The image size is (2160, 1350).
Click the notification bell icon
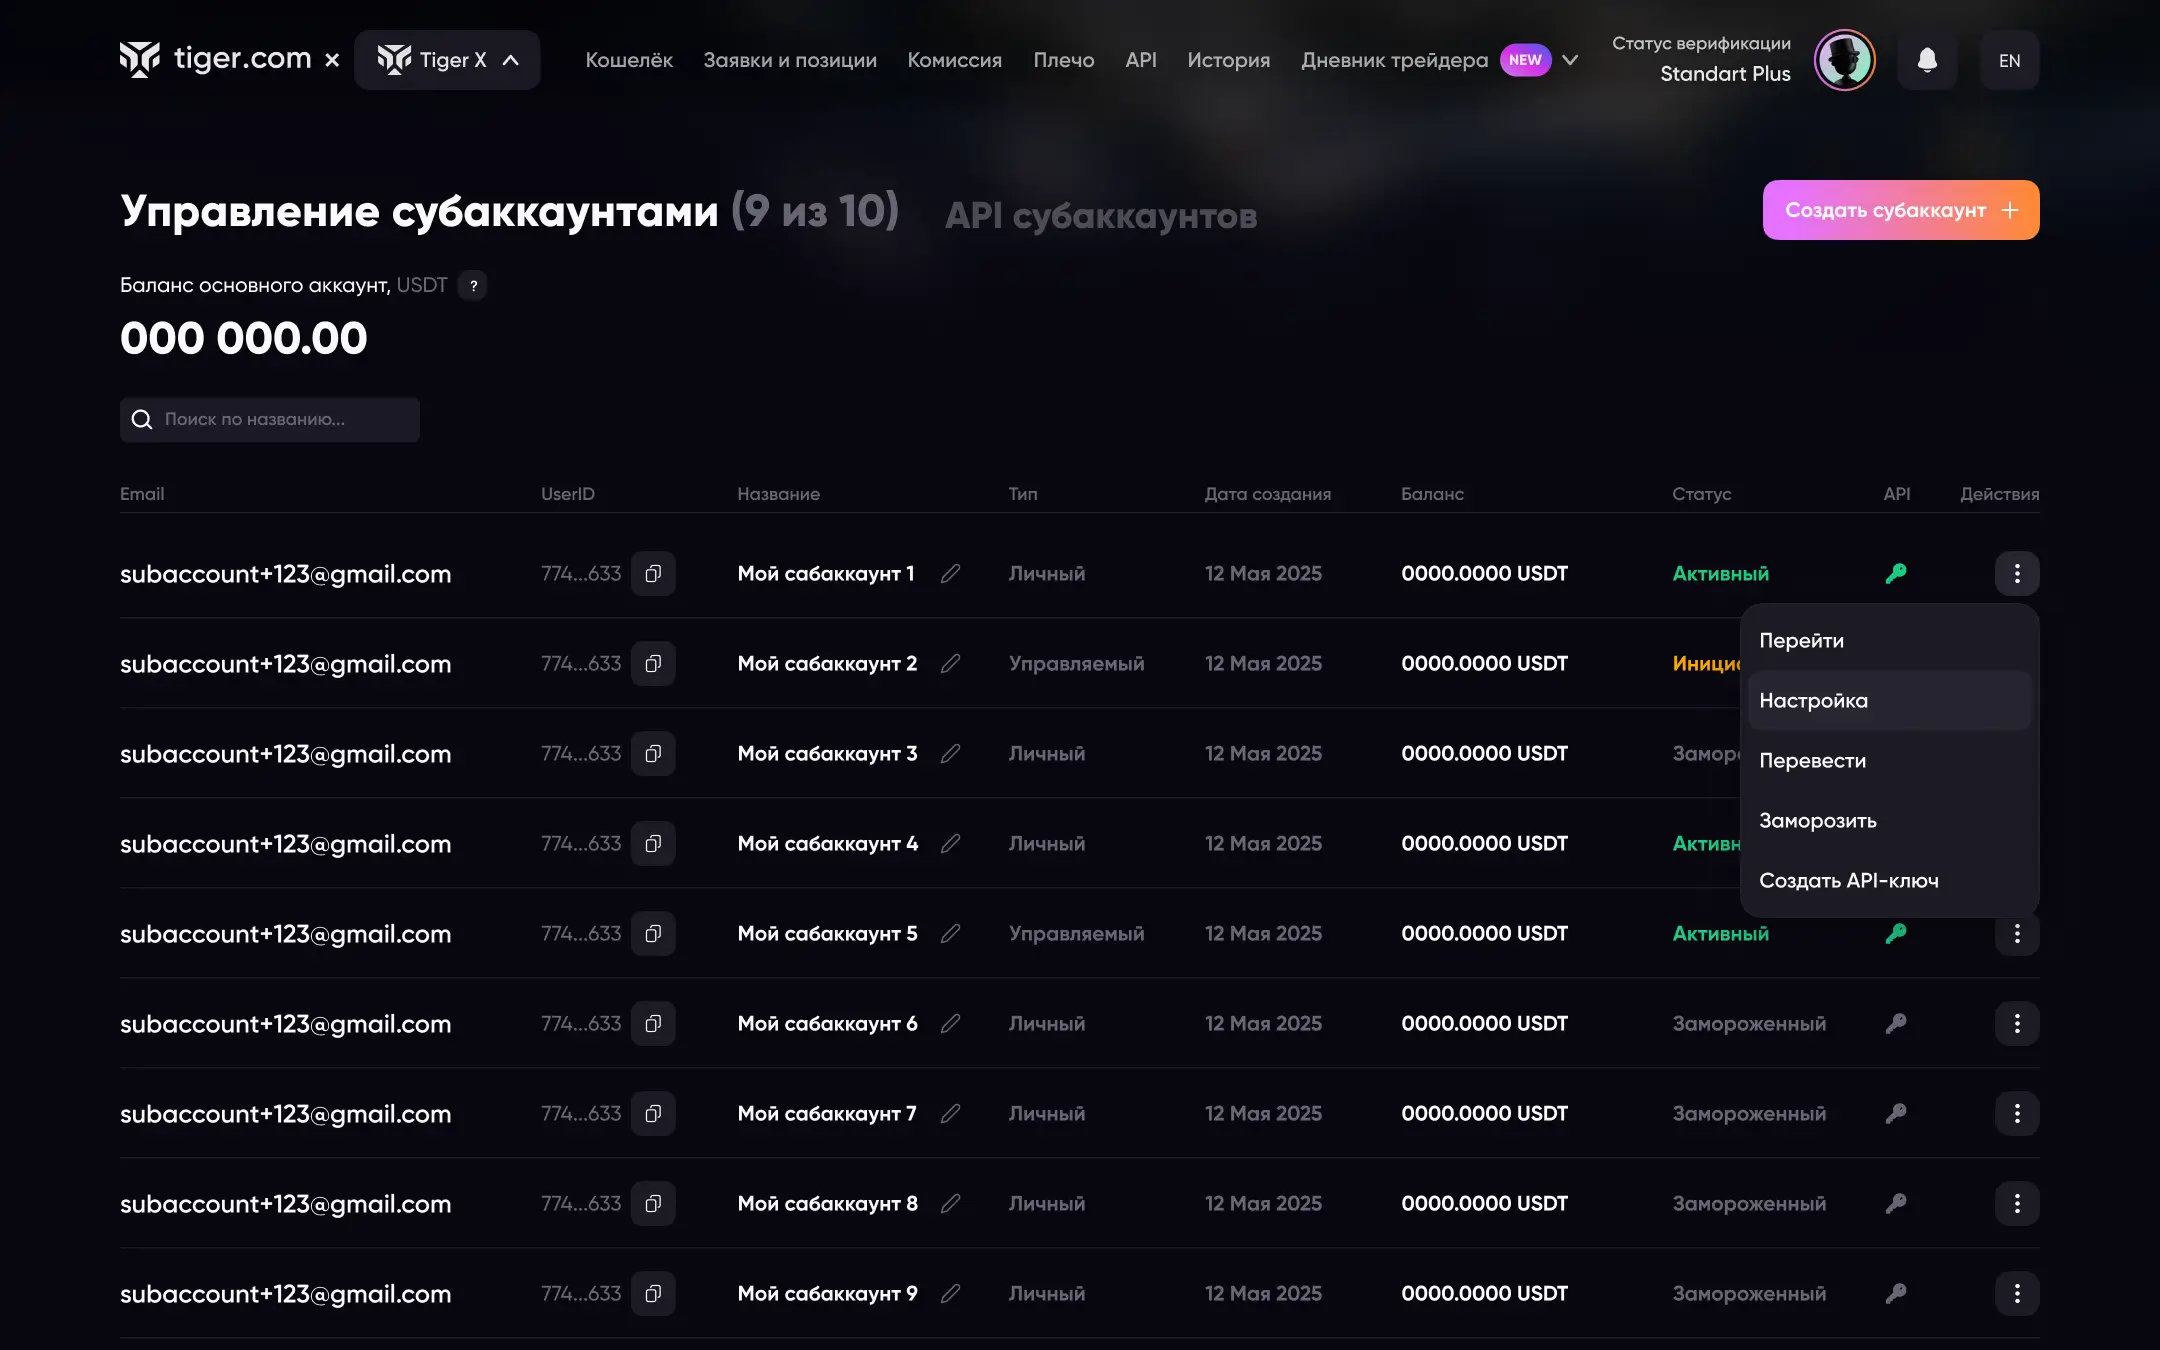coord(1927,60)
